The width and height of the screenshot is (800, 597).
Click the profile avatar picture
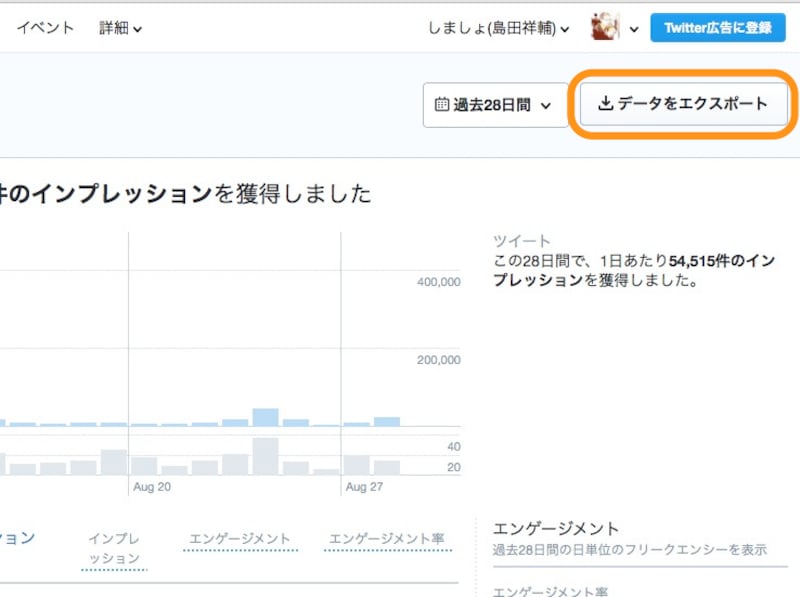pos(605,27)
